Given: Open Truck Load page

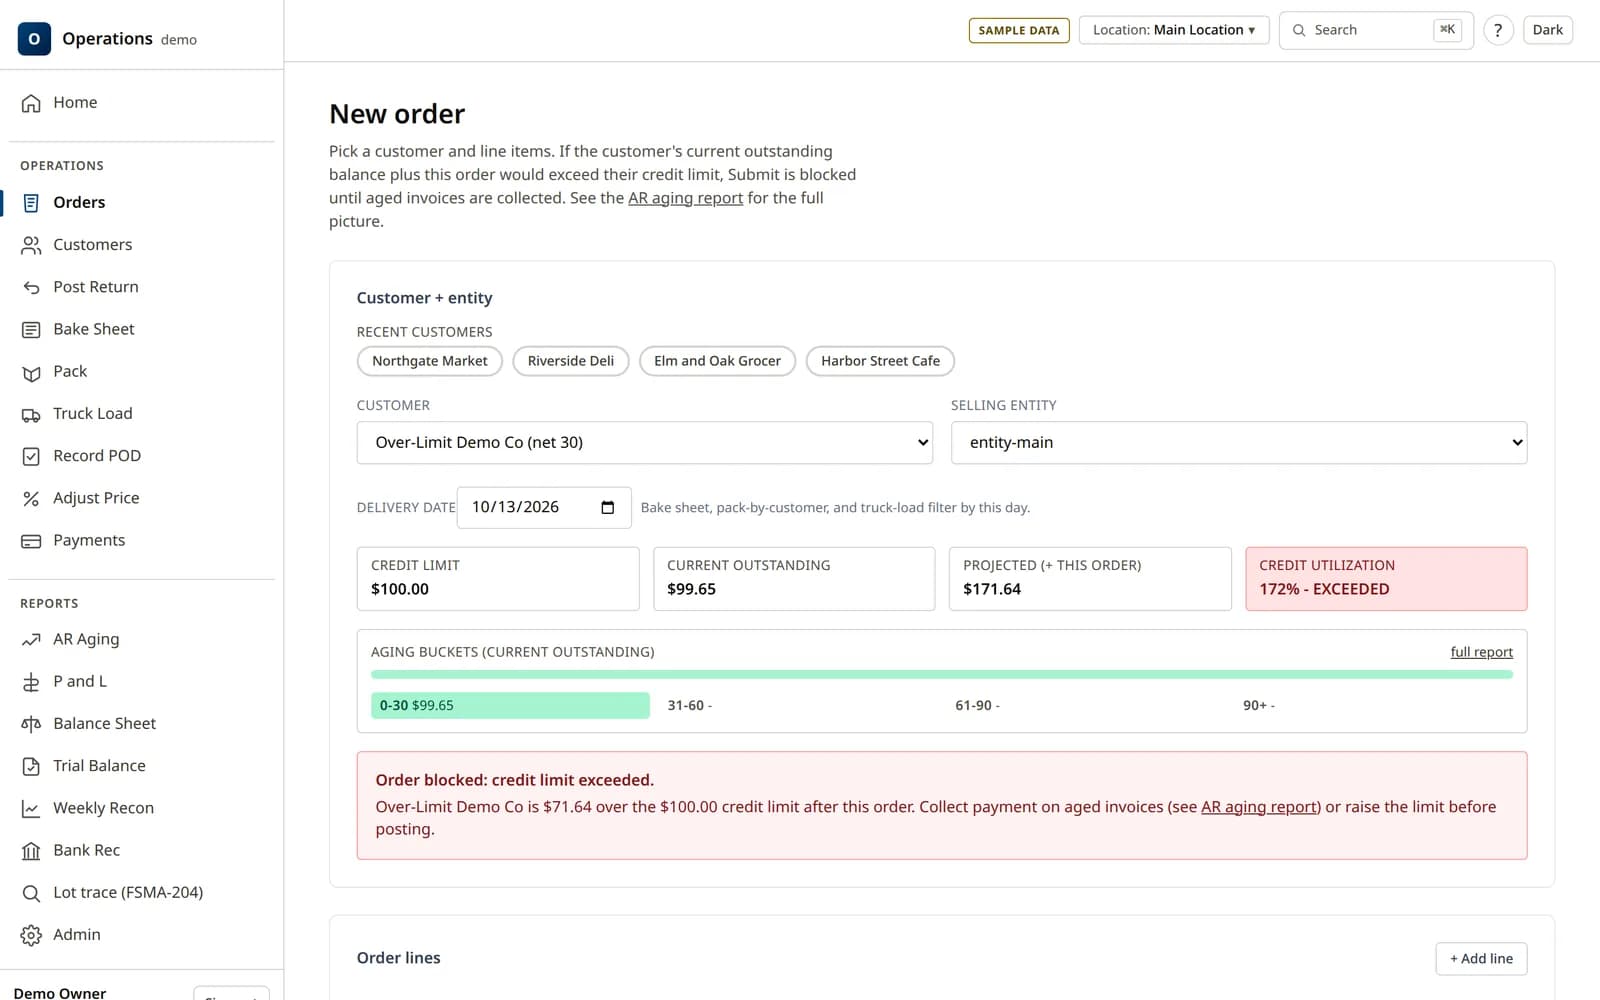Looking at the screenshot, I should tap(141, 413).
